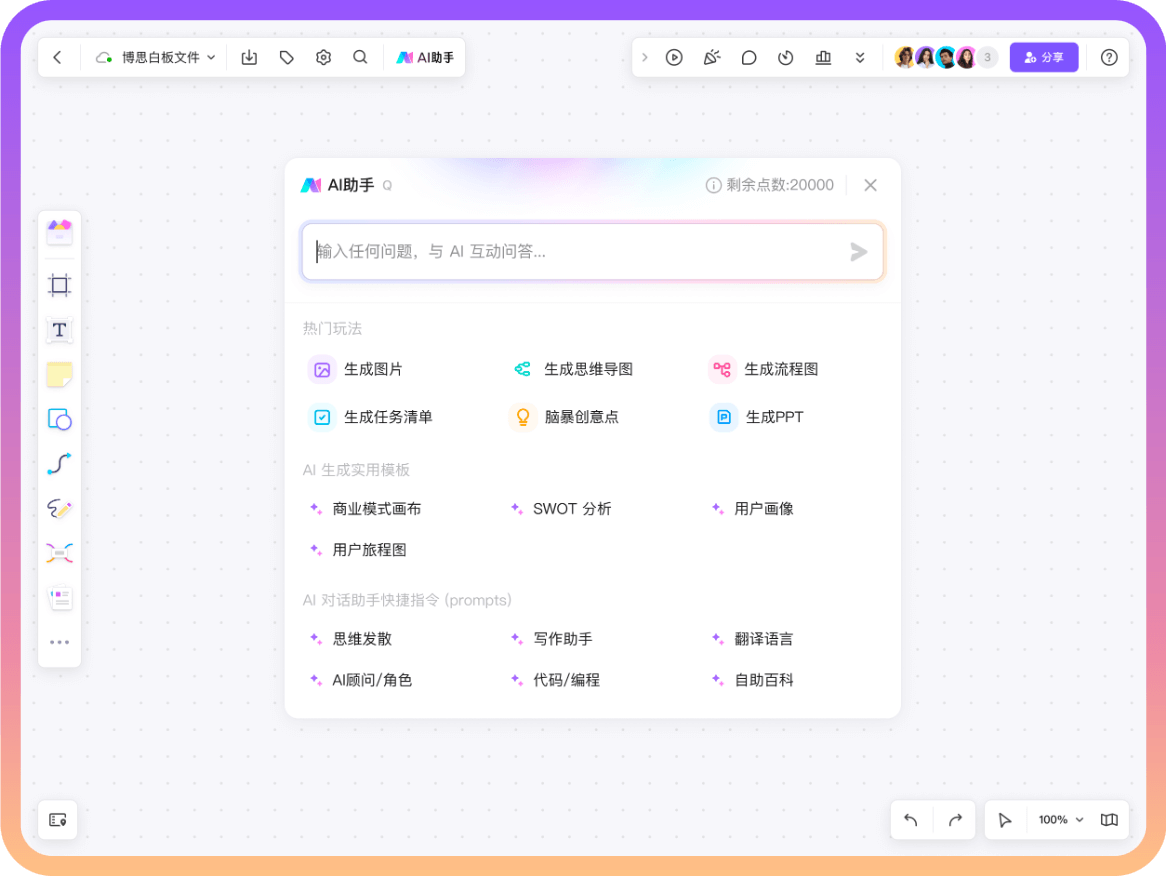Open board settings gear icon
Image resolution: width=1166 pixels, height=876 pixels.
(x=323, y=57)
